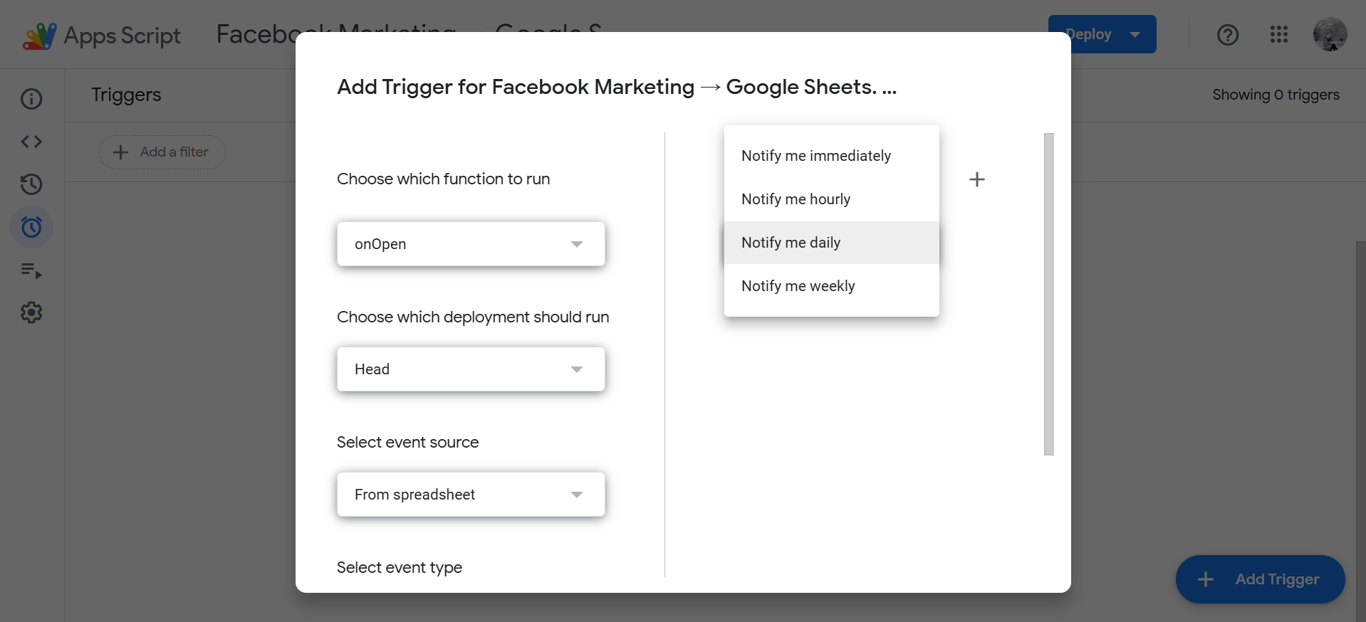Click the Add Trigger button
Viewport: 1366px width, 622px height.
tap(1260, 579)
